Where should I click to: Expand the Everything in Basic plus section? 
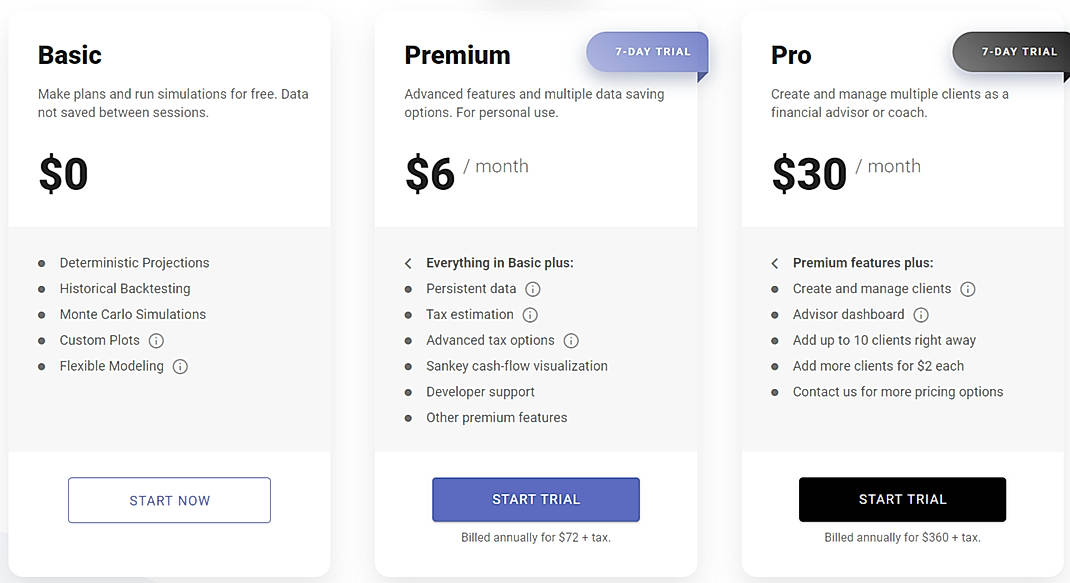[x=408, y=263]
